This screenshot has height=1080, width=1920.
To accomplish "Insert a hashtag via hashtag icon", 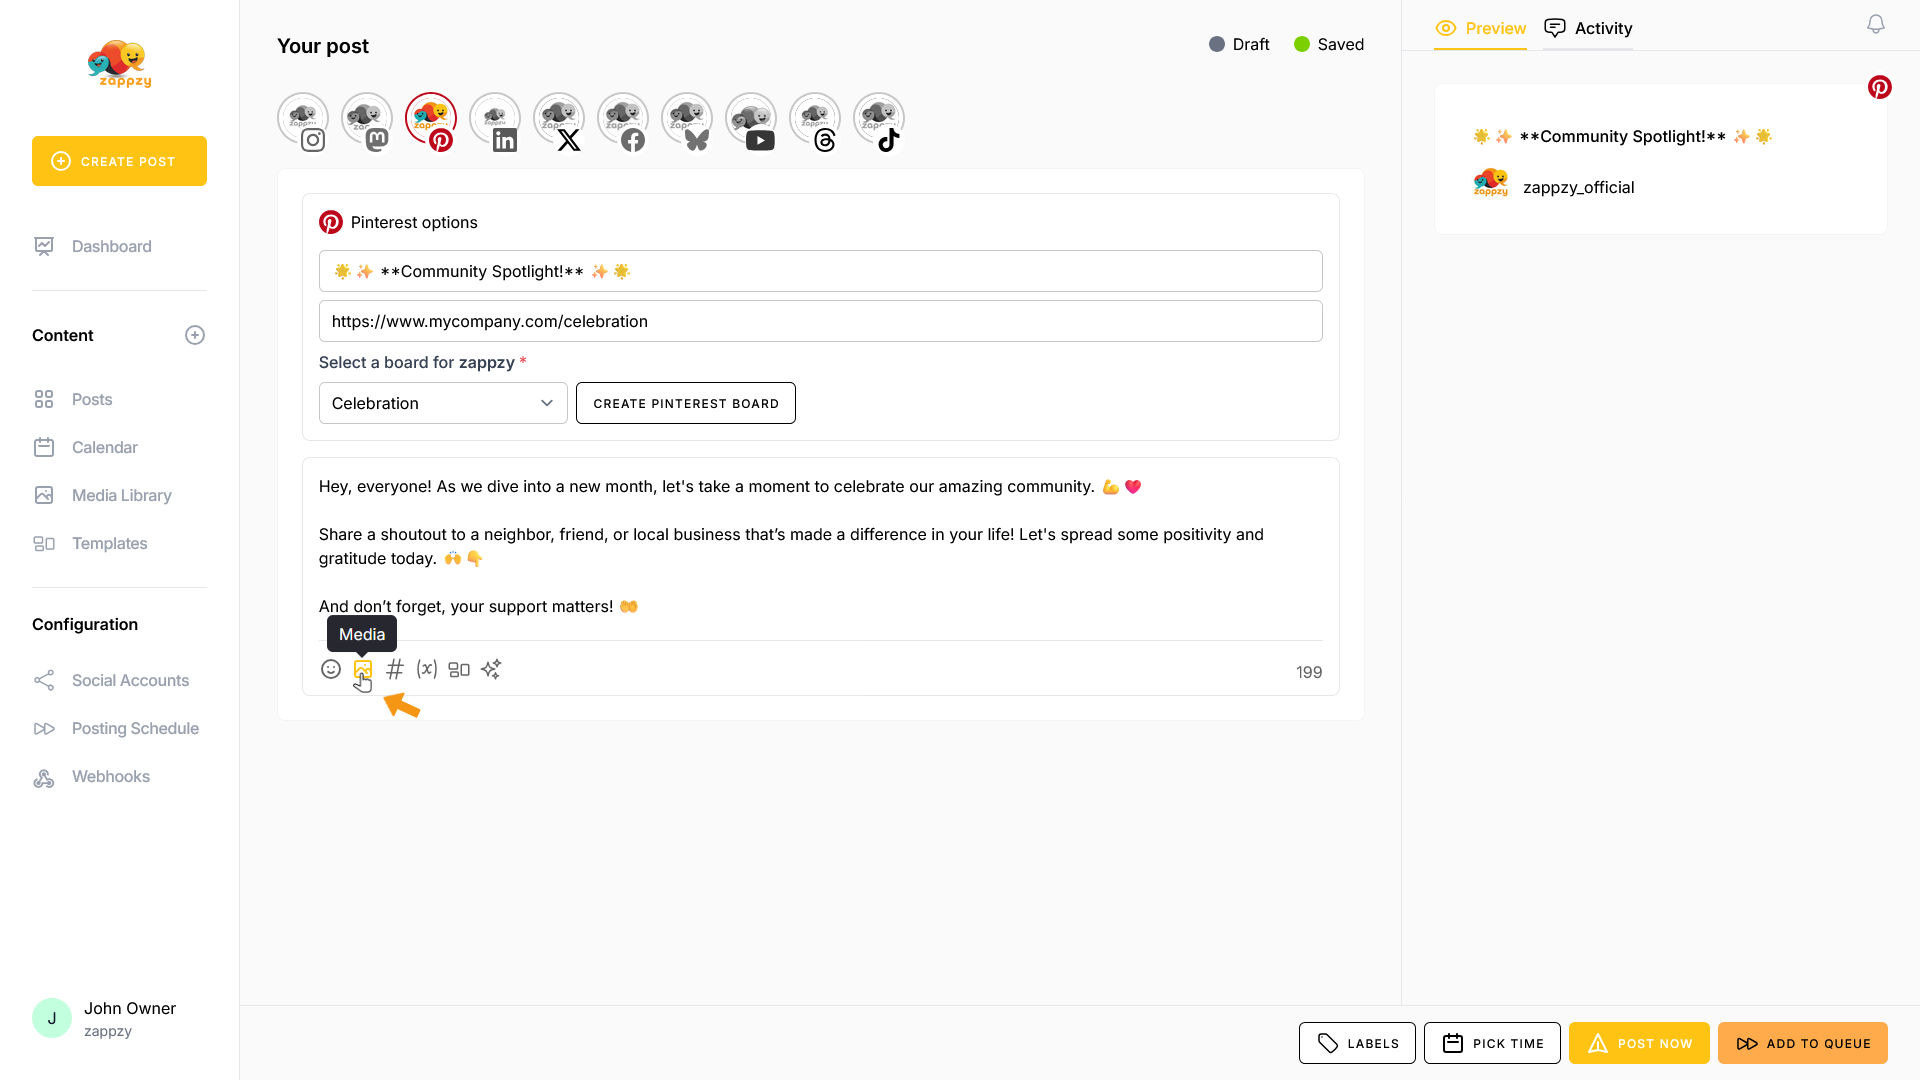I will (395, 670).
